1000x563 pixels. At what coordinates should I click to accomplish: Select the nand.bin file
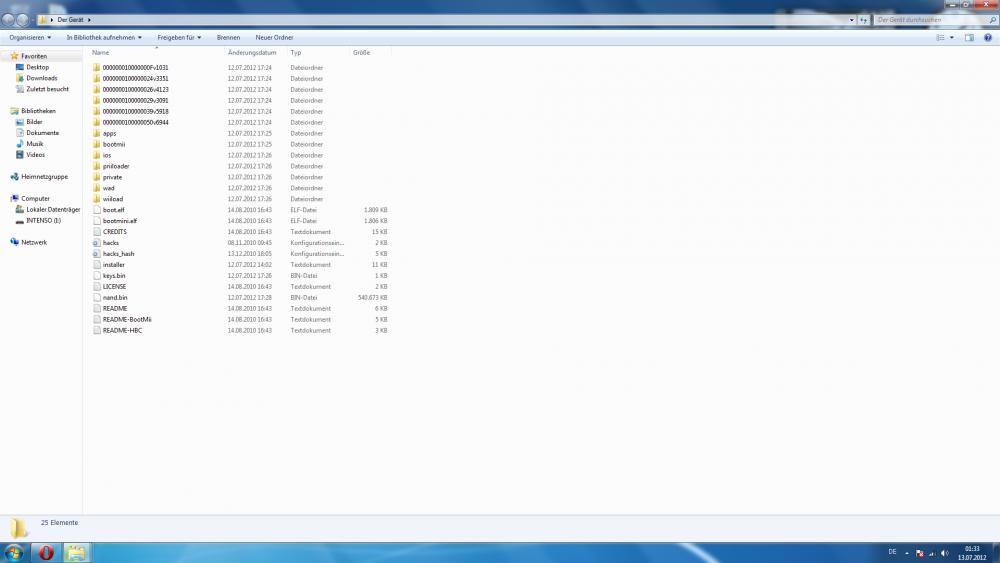(114, 297)
